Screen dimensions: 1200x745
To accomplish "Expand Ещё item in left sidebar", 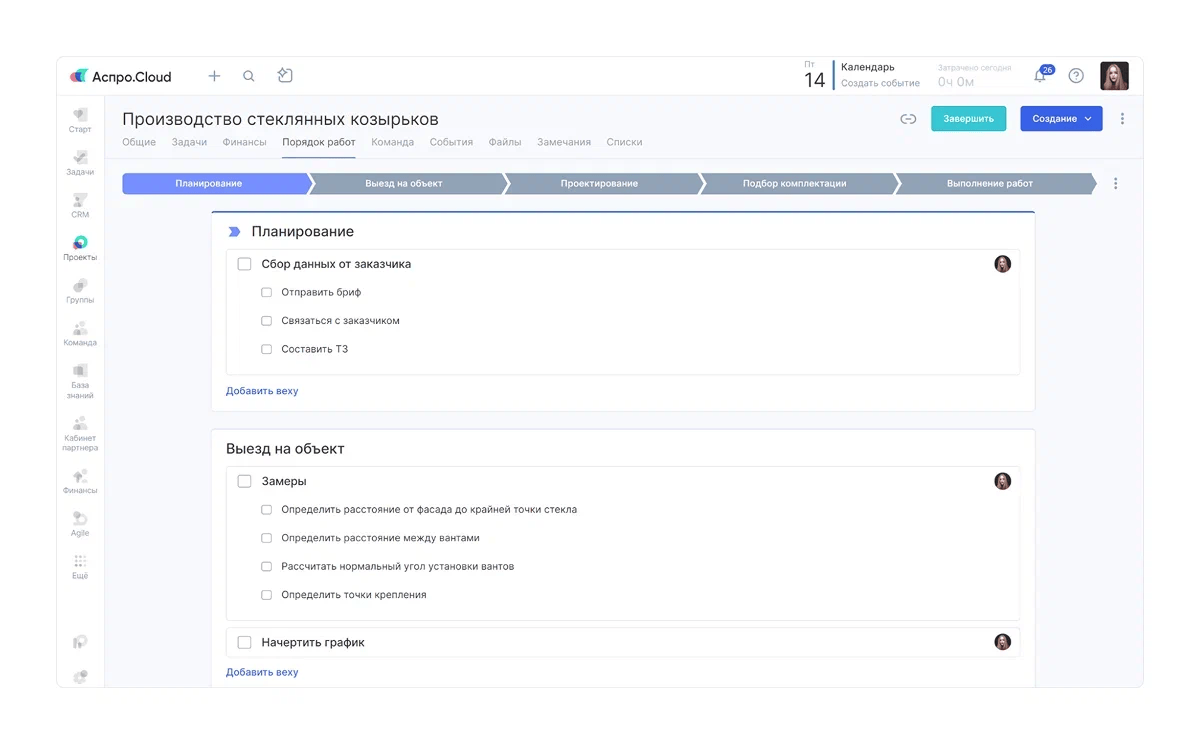I will click(80, 566).
